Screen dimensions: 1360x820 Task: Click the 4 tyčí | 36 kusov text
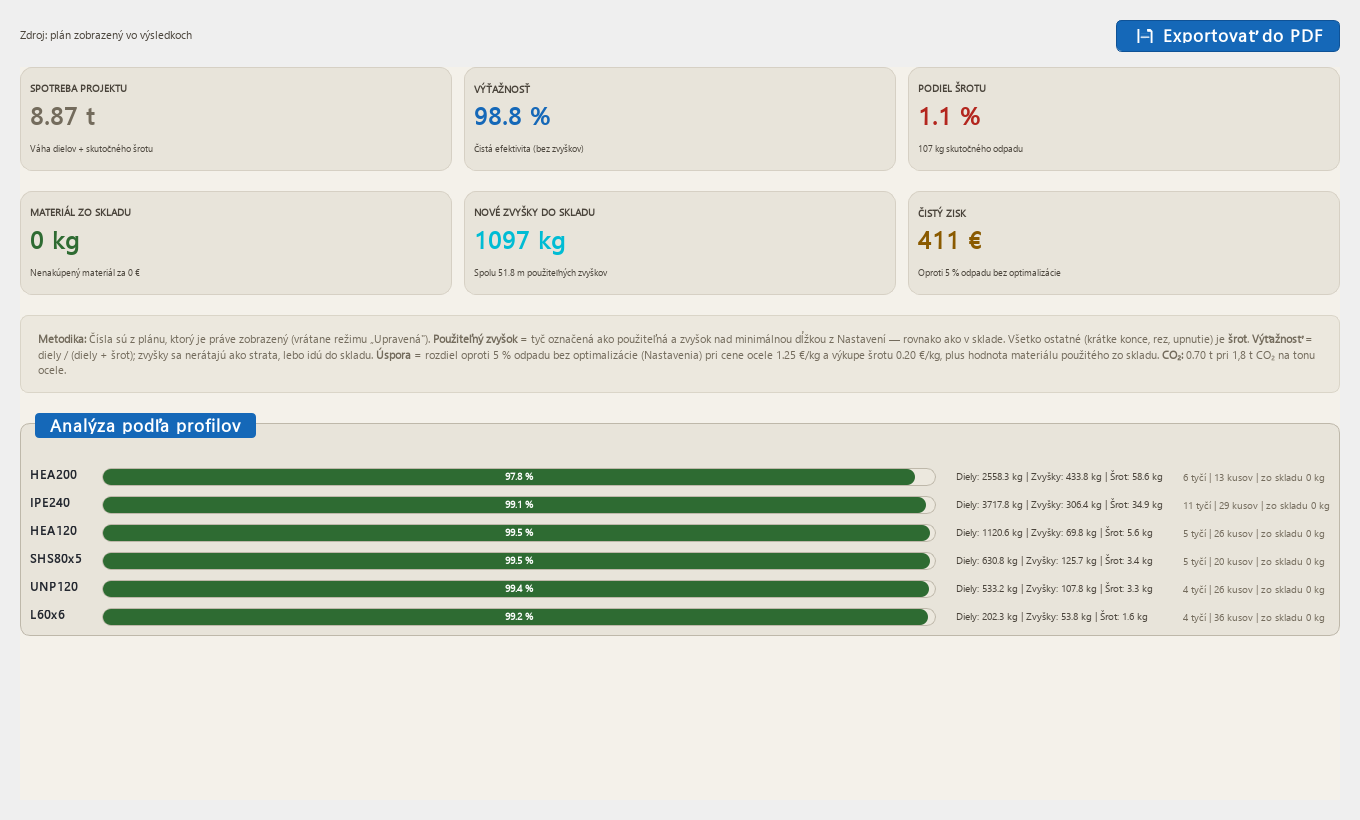coord(1218,618)
